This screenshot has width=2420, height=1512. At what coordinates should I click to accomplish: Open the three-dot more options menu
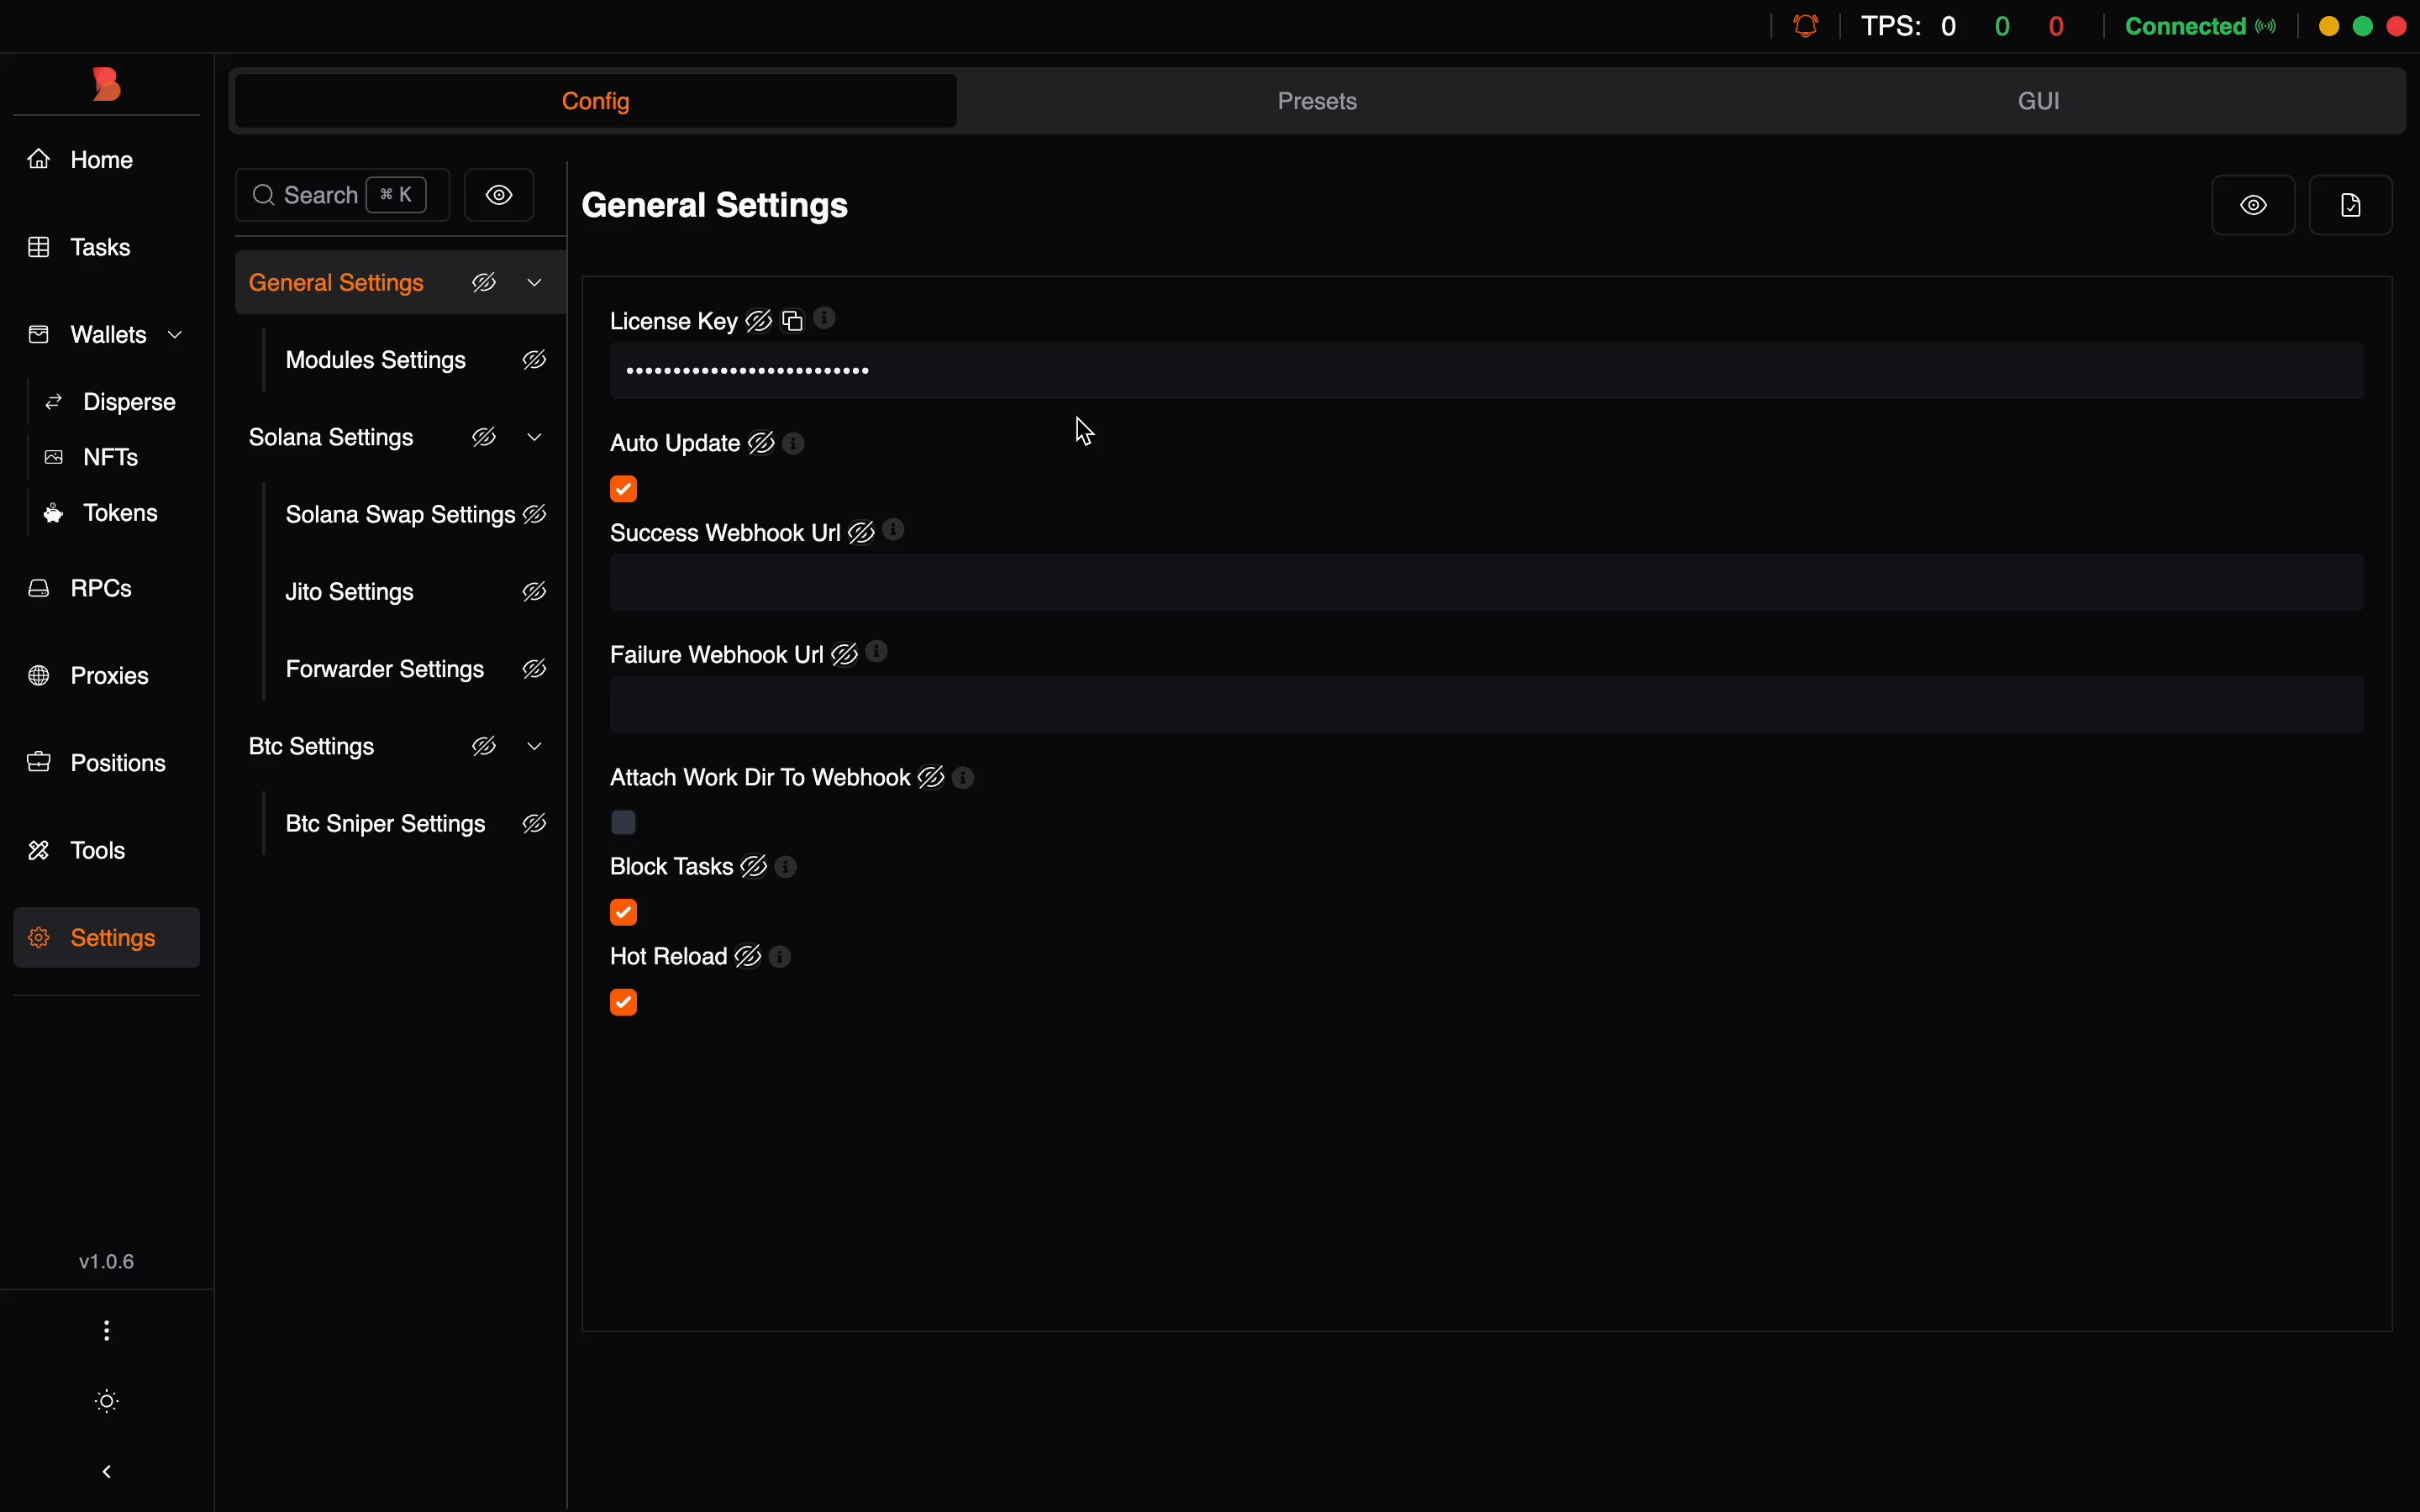point(107,1330)
